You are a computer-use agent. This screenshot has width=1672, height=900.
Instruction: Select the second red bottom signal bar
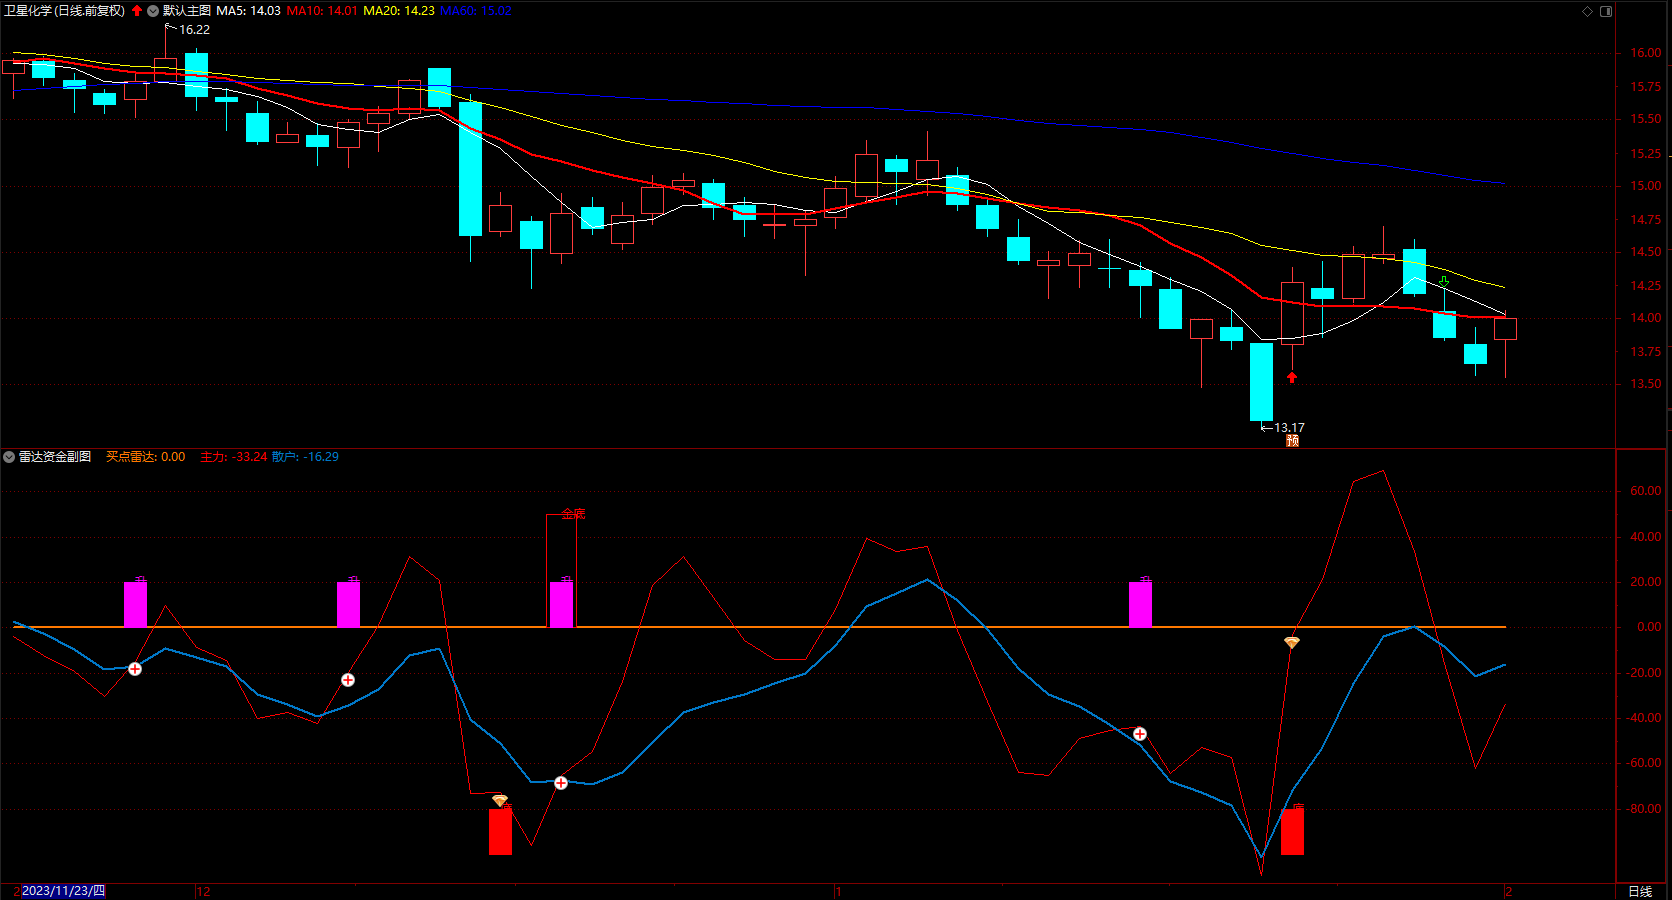(x=1292, y=831)
